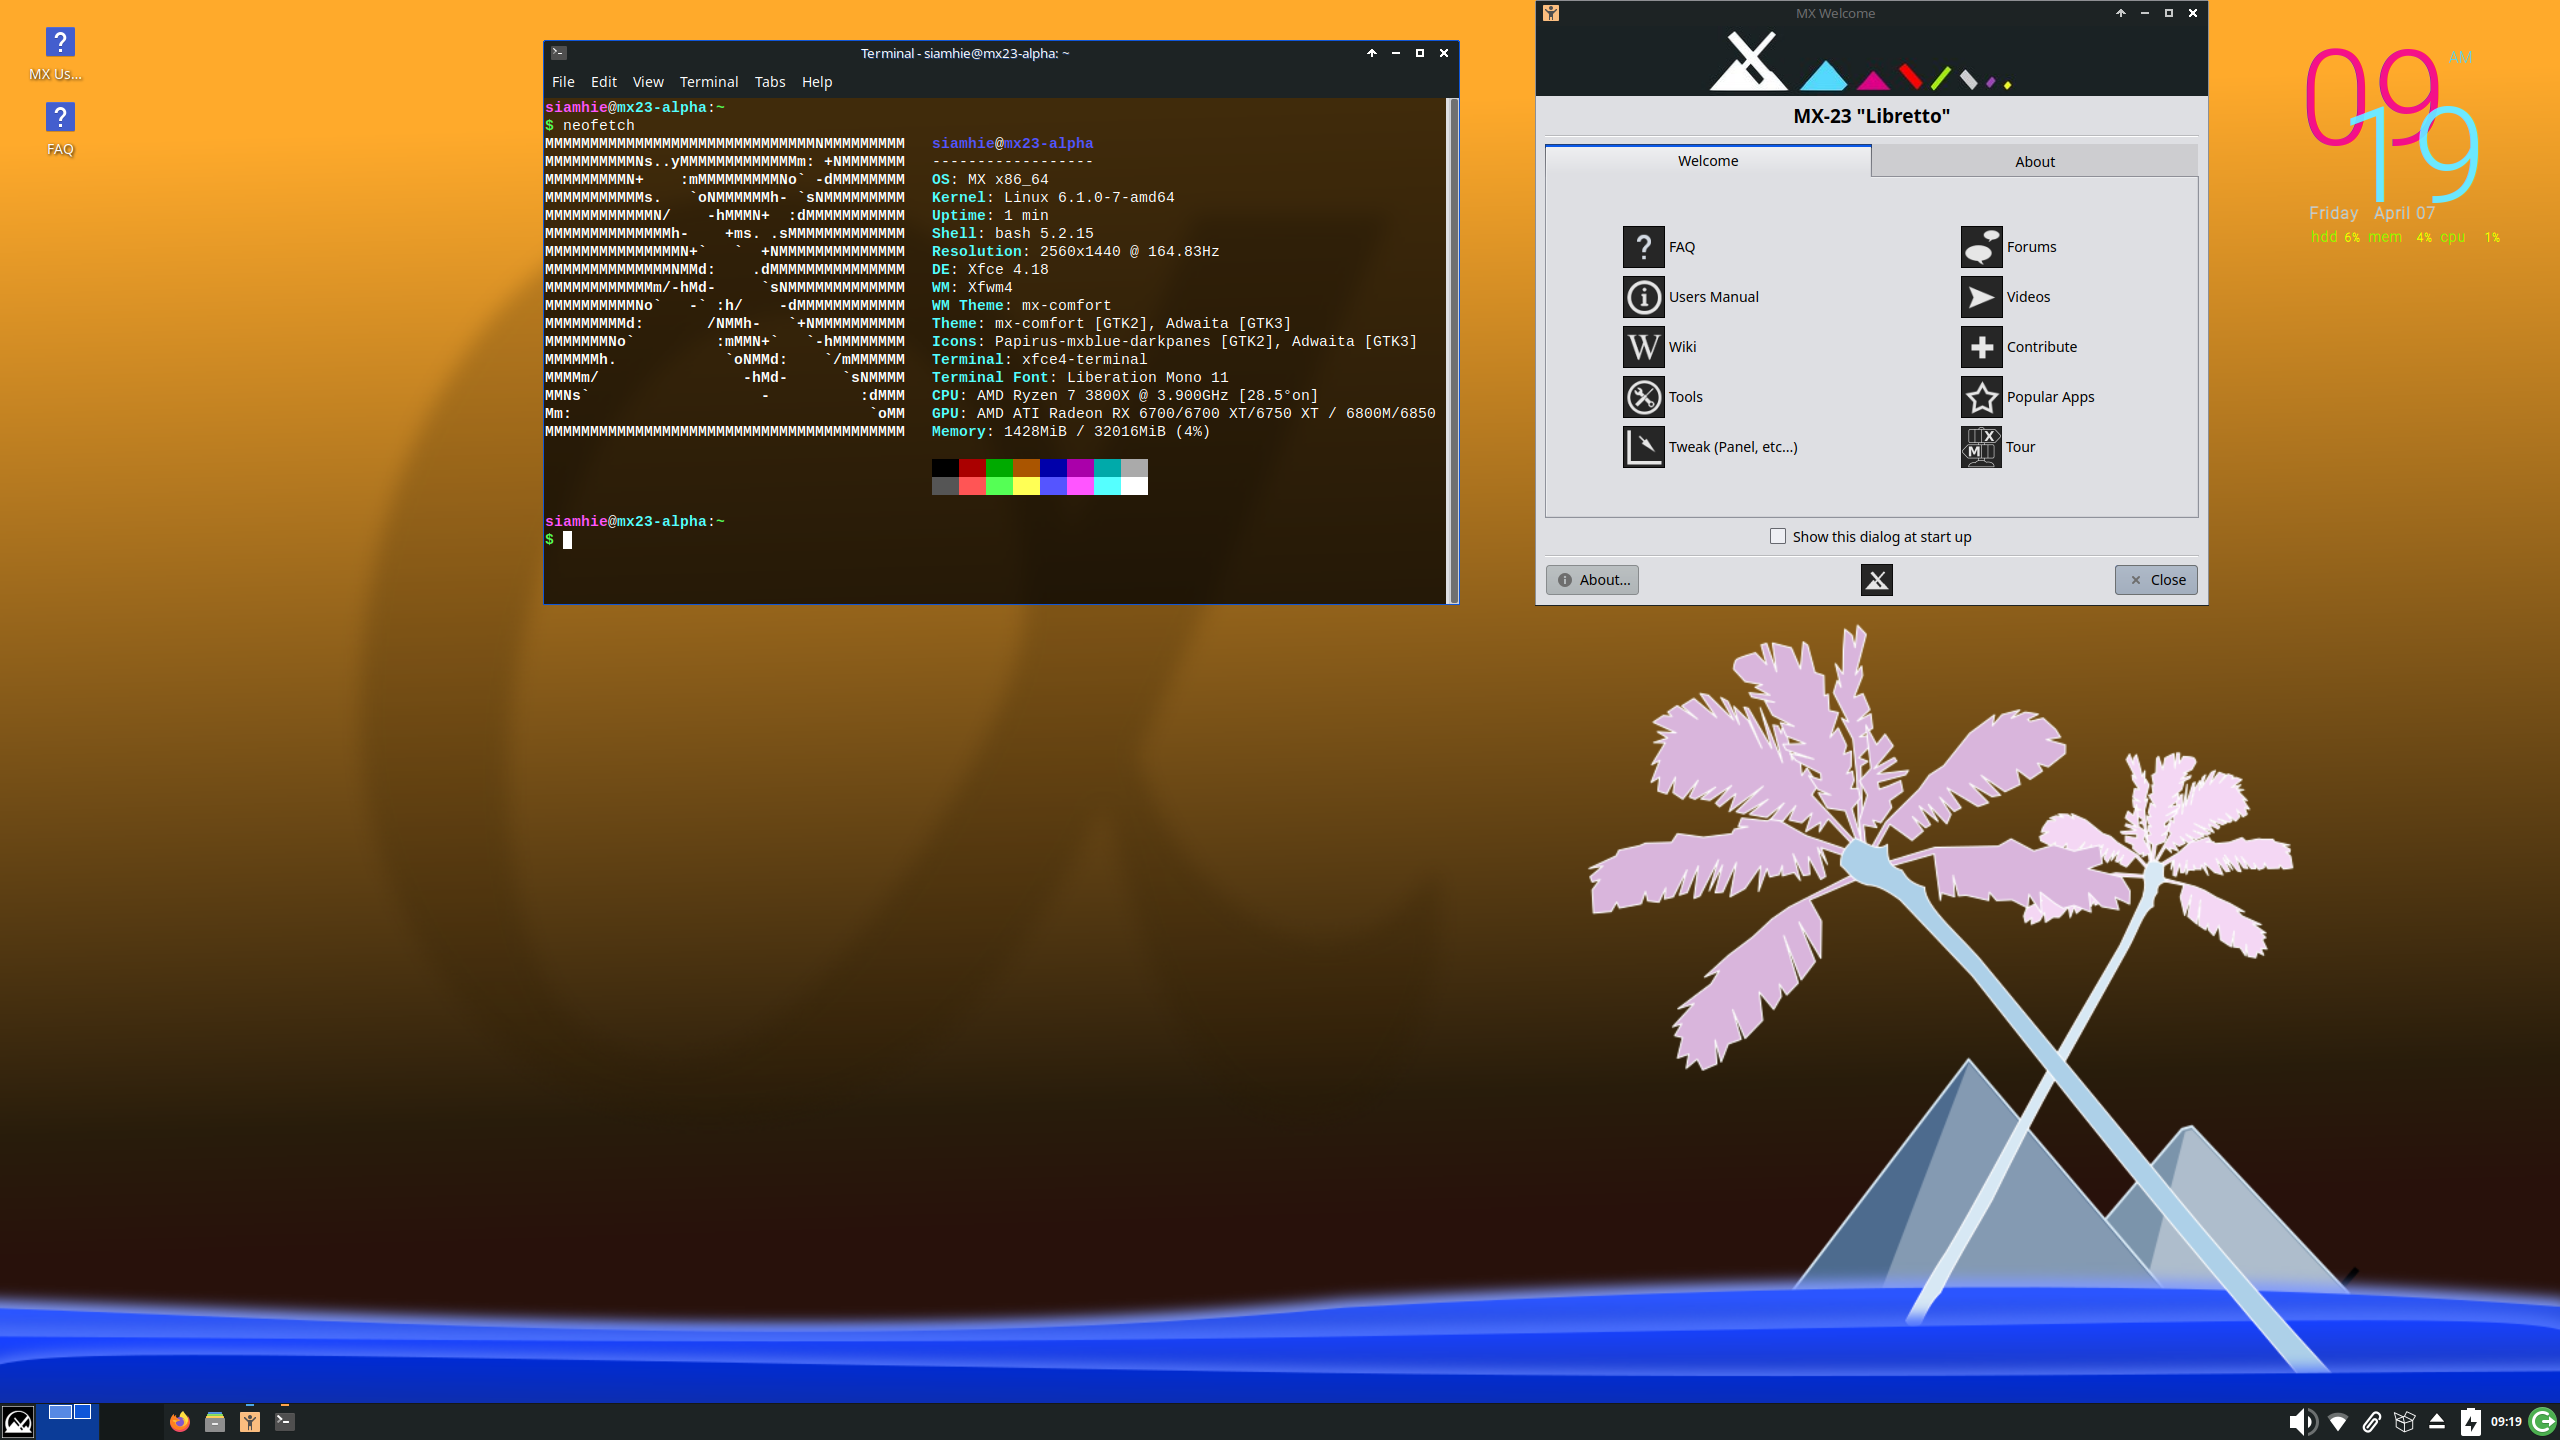Click the 'CPU: AMD Ryzen 7 3800X' line
The width and height of the screenshot is (2560, 1440).
point(1125,396)
